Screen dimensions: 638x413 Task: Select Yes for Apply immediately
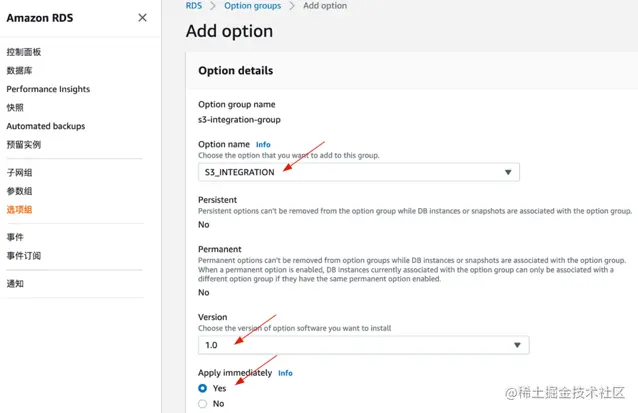click(203, 388)
